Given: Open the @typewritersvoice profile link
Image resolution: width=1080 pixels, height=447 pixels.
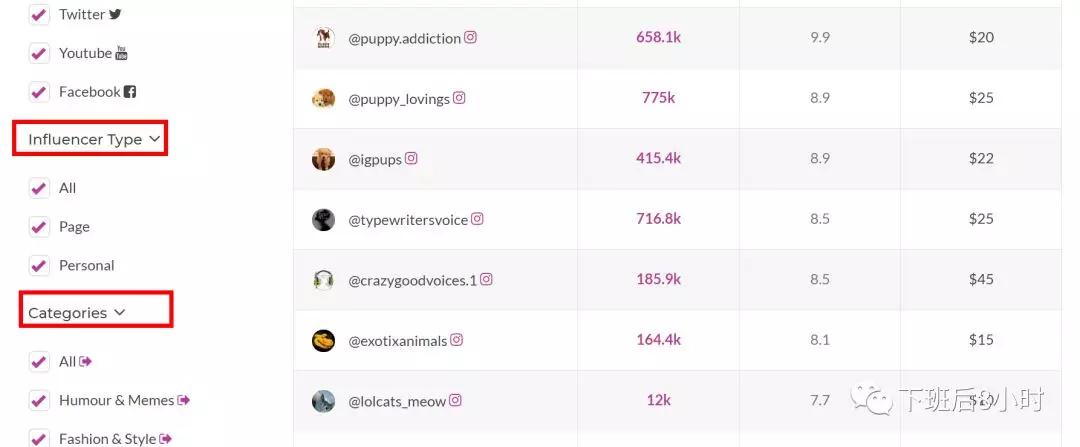Looking at the screenshot, I should (408, 220).
